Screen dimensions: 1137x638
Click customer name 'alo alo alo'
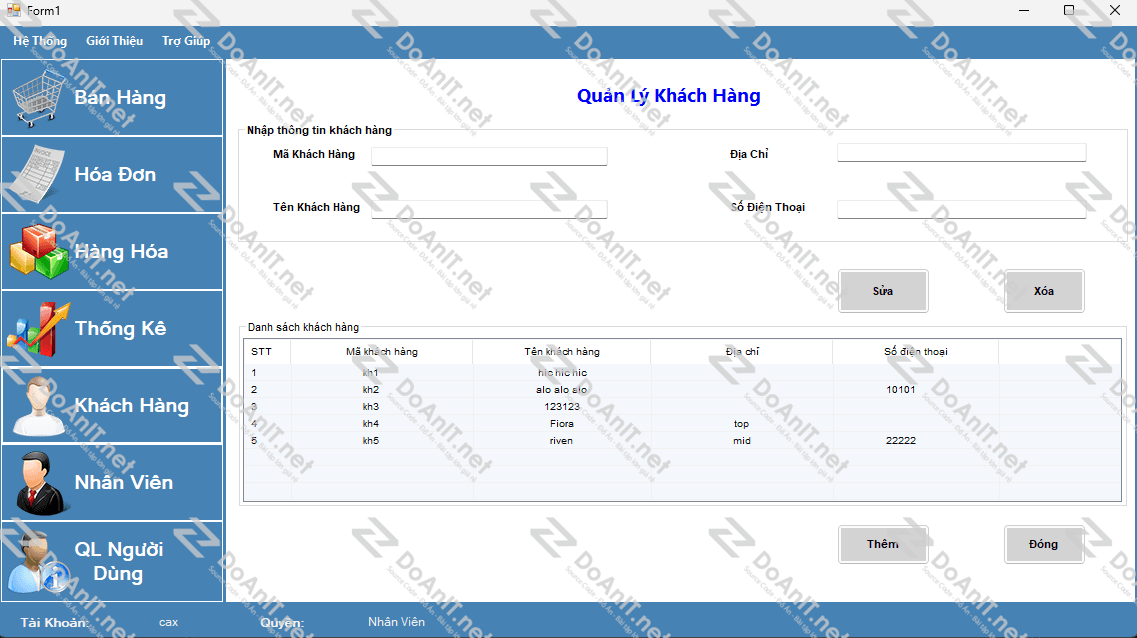pos(562,389)
